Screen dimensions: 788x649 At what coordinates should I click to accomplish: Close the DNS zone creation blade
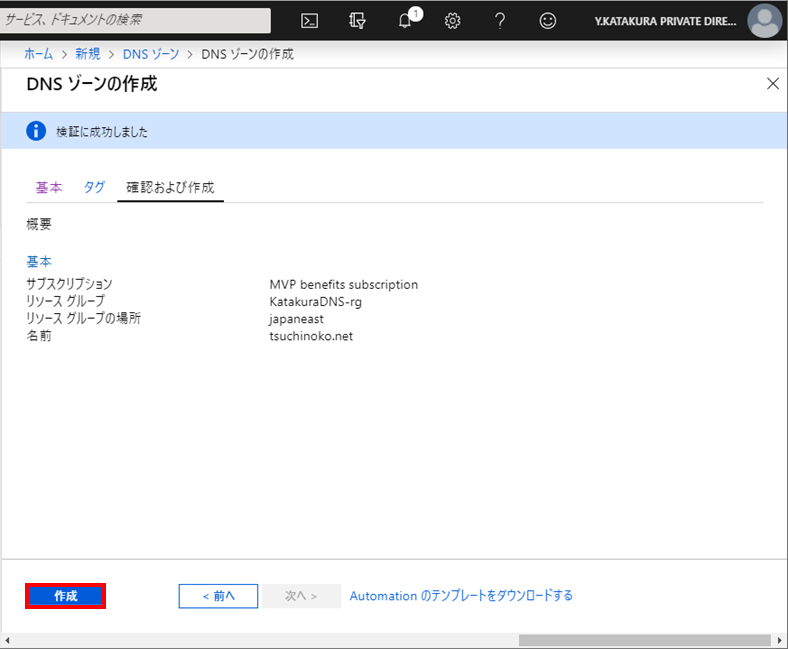(772, 83)
